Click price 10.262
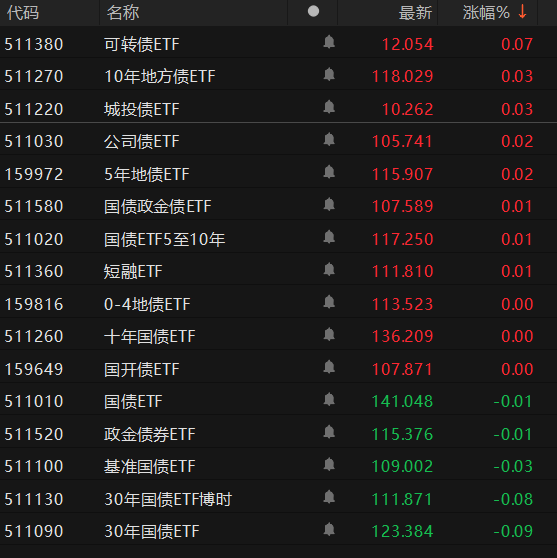This screenshot has height=558, width=557. [408, 109]
